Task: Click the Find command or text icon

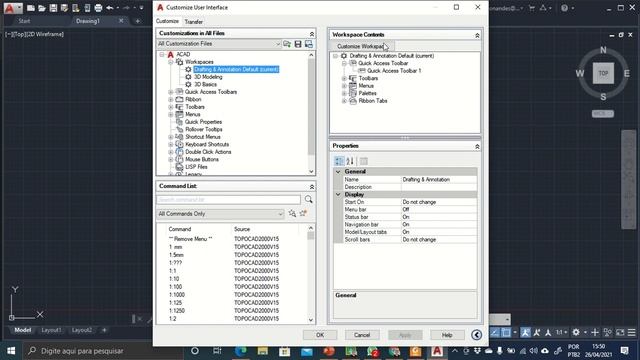Action: pyautogui.click(x=292, y=213)
